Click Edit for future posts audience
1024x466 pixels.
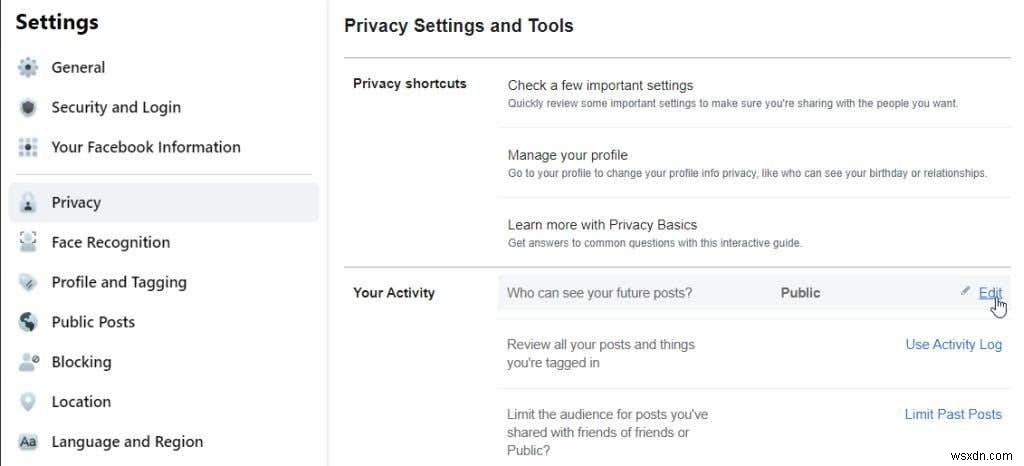(x=990, y=293)
